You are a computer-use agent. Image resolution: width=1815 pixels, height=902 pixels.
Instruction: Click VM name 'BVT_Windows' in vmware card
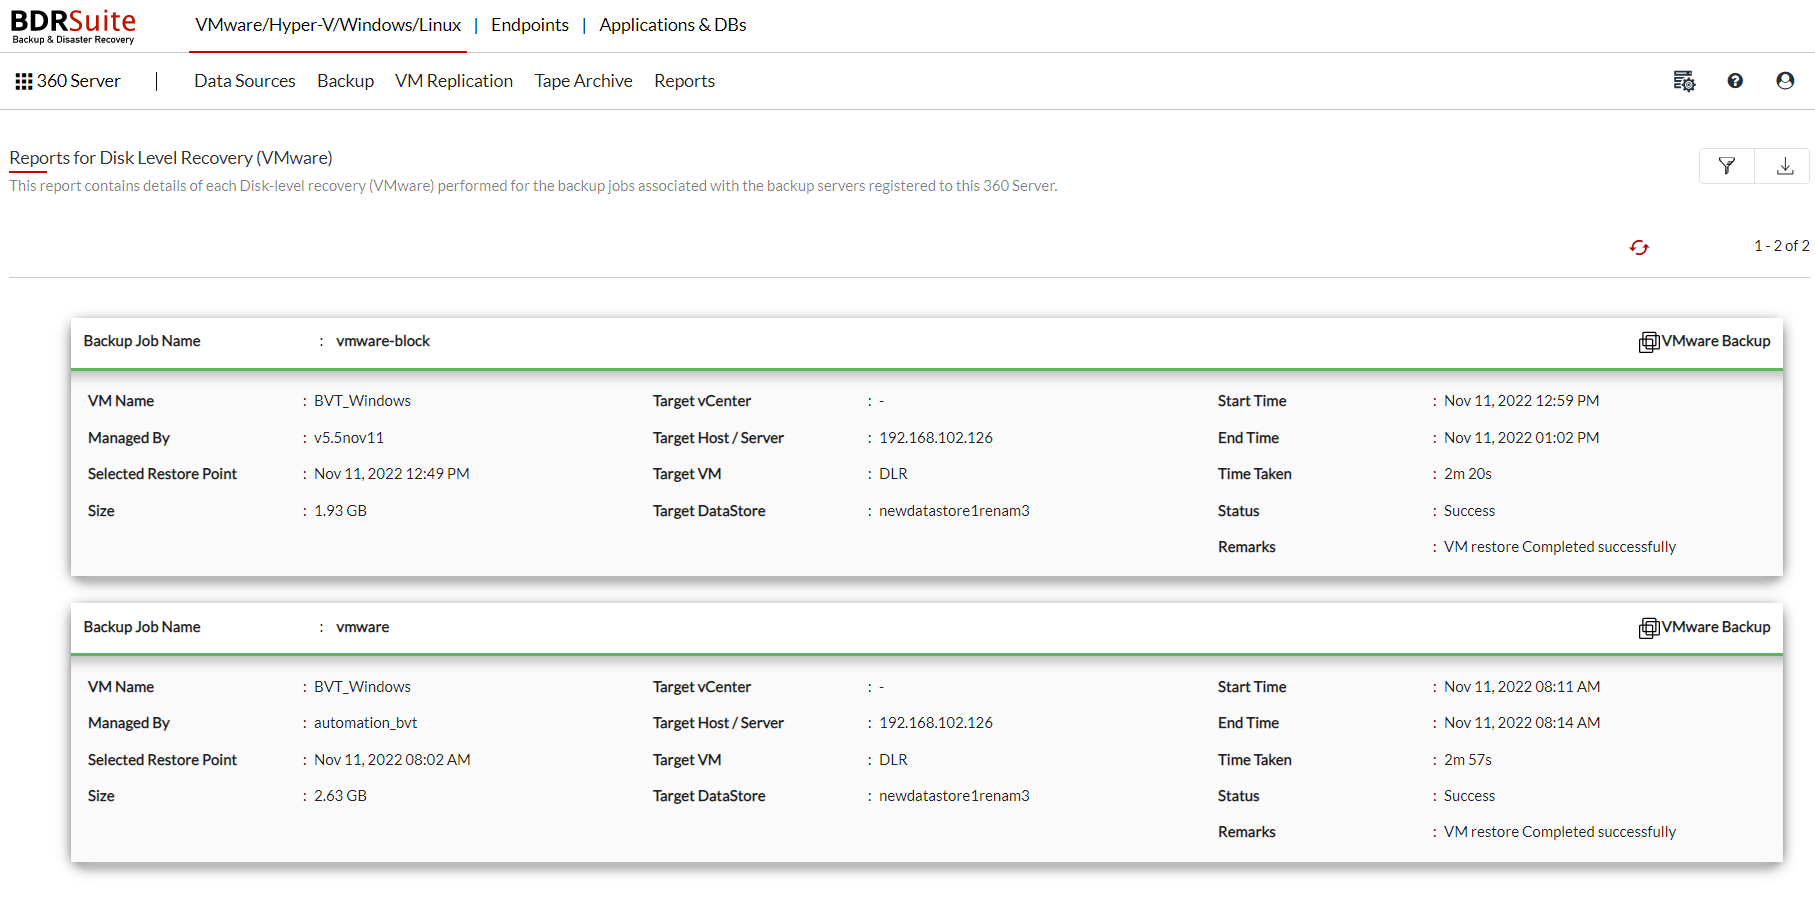pyautogui.click(x=362, y=687)
